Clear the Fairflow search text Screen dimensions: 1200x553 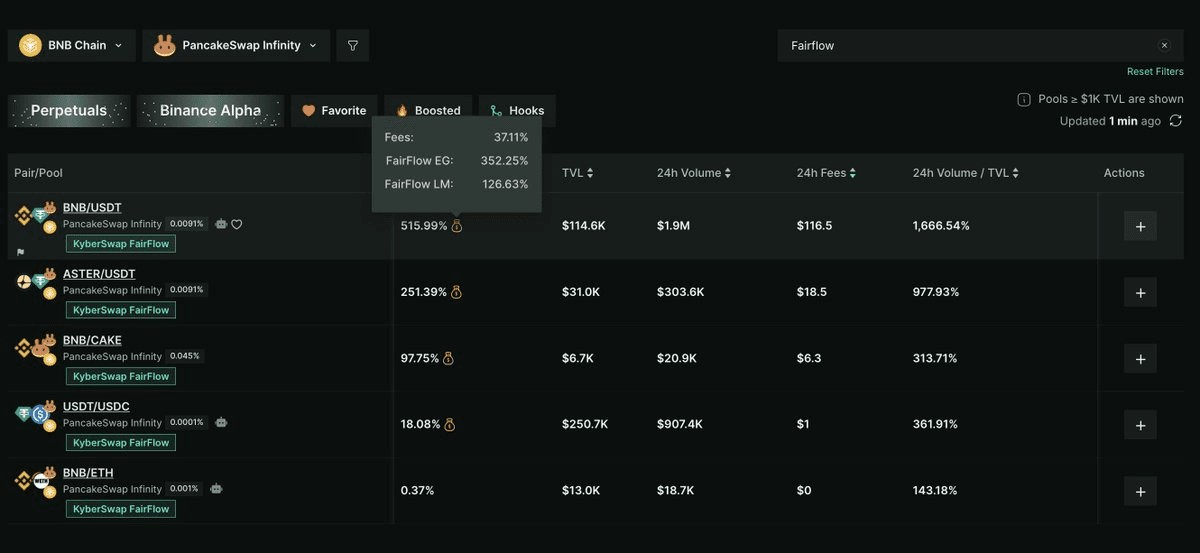pyautogui.click(x=1164, y=45)
